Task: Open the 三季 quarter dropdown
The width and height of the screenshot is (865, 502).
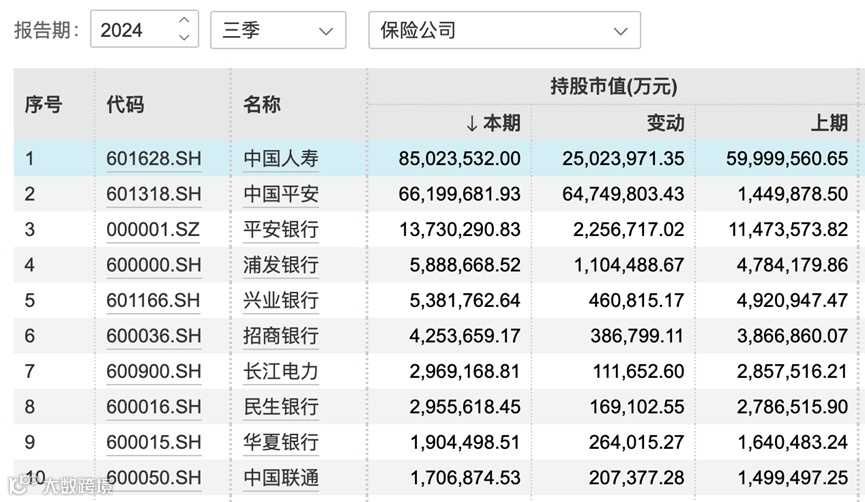Action: 278,30
